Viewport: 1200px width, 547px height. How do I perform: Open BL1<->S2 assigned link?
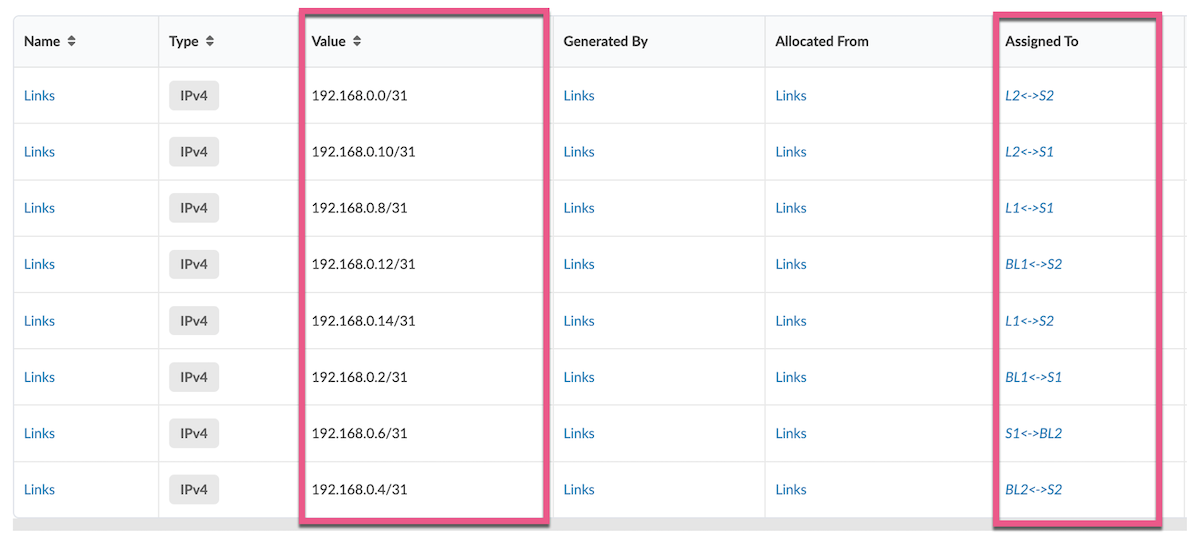1033,264
